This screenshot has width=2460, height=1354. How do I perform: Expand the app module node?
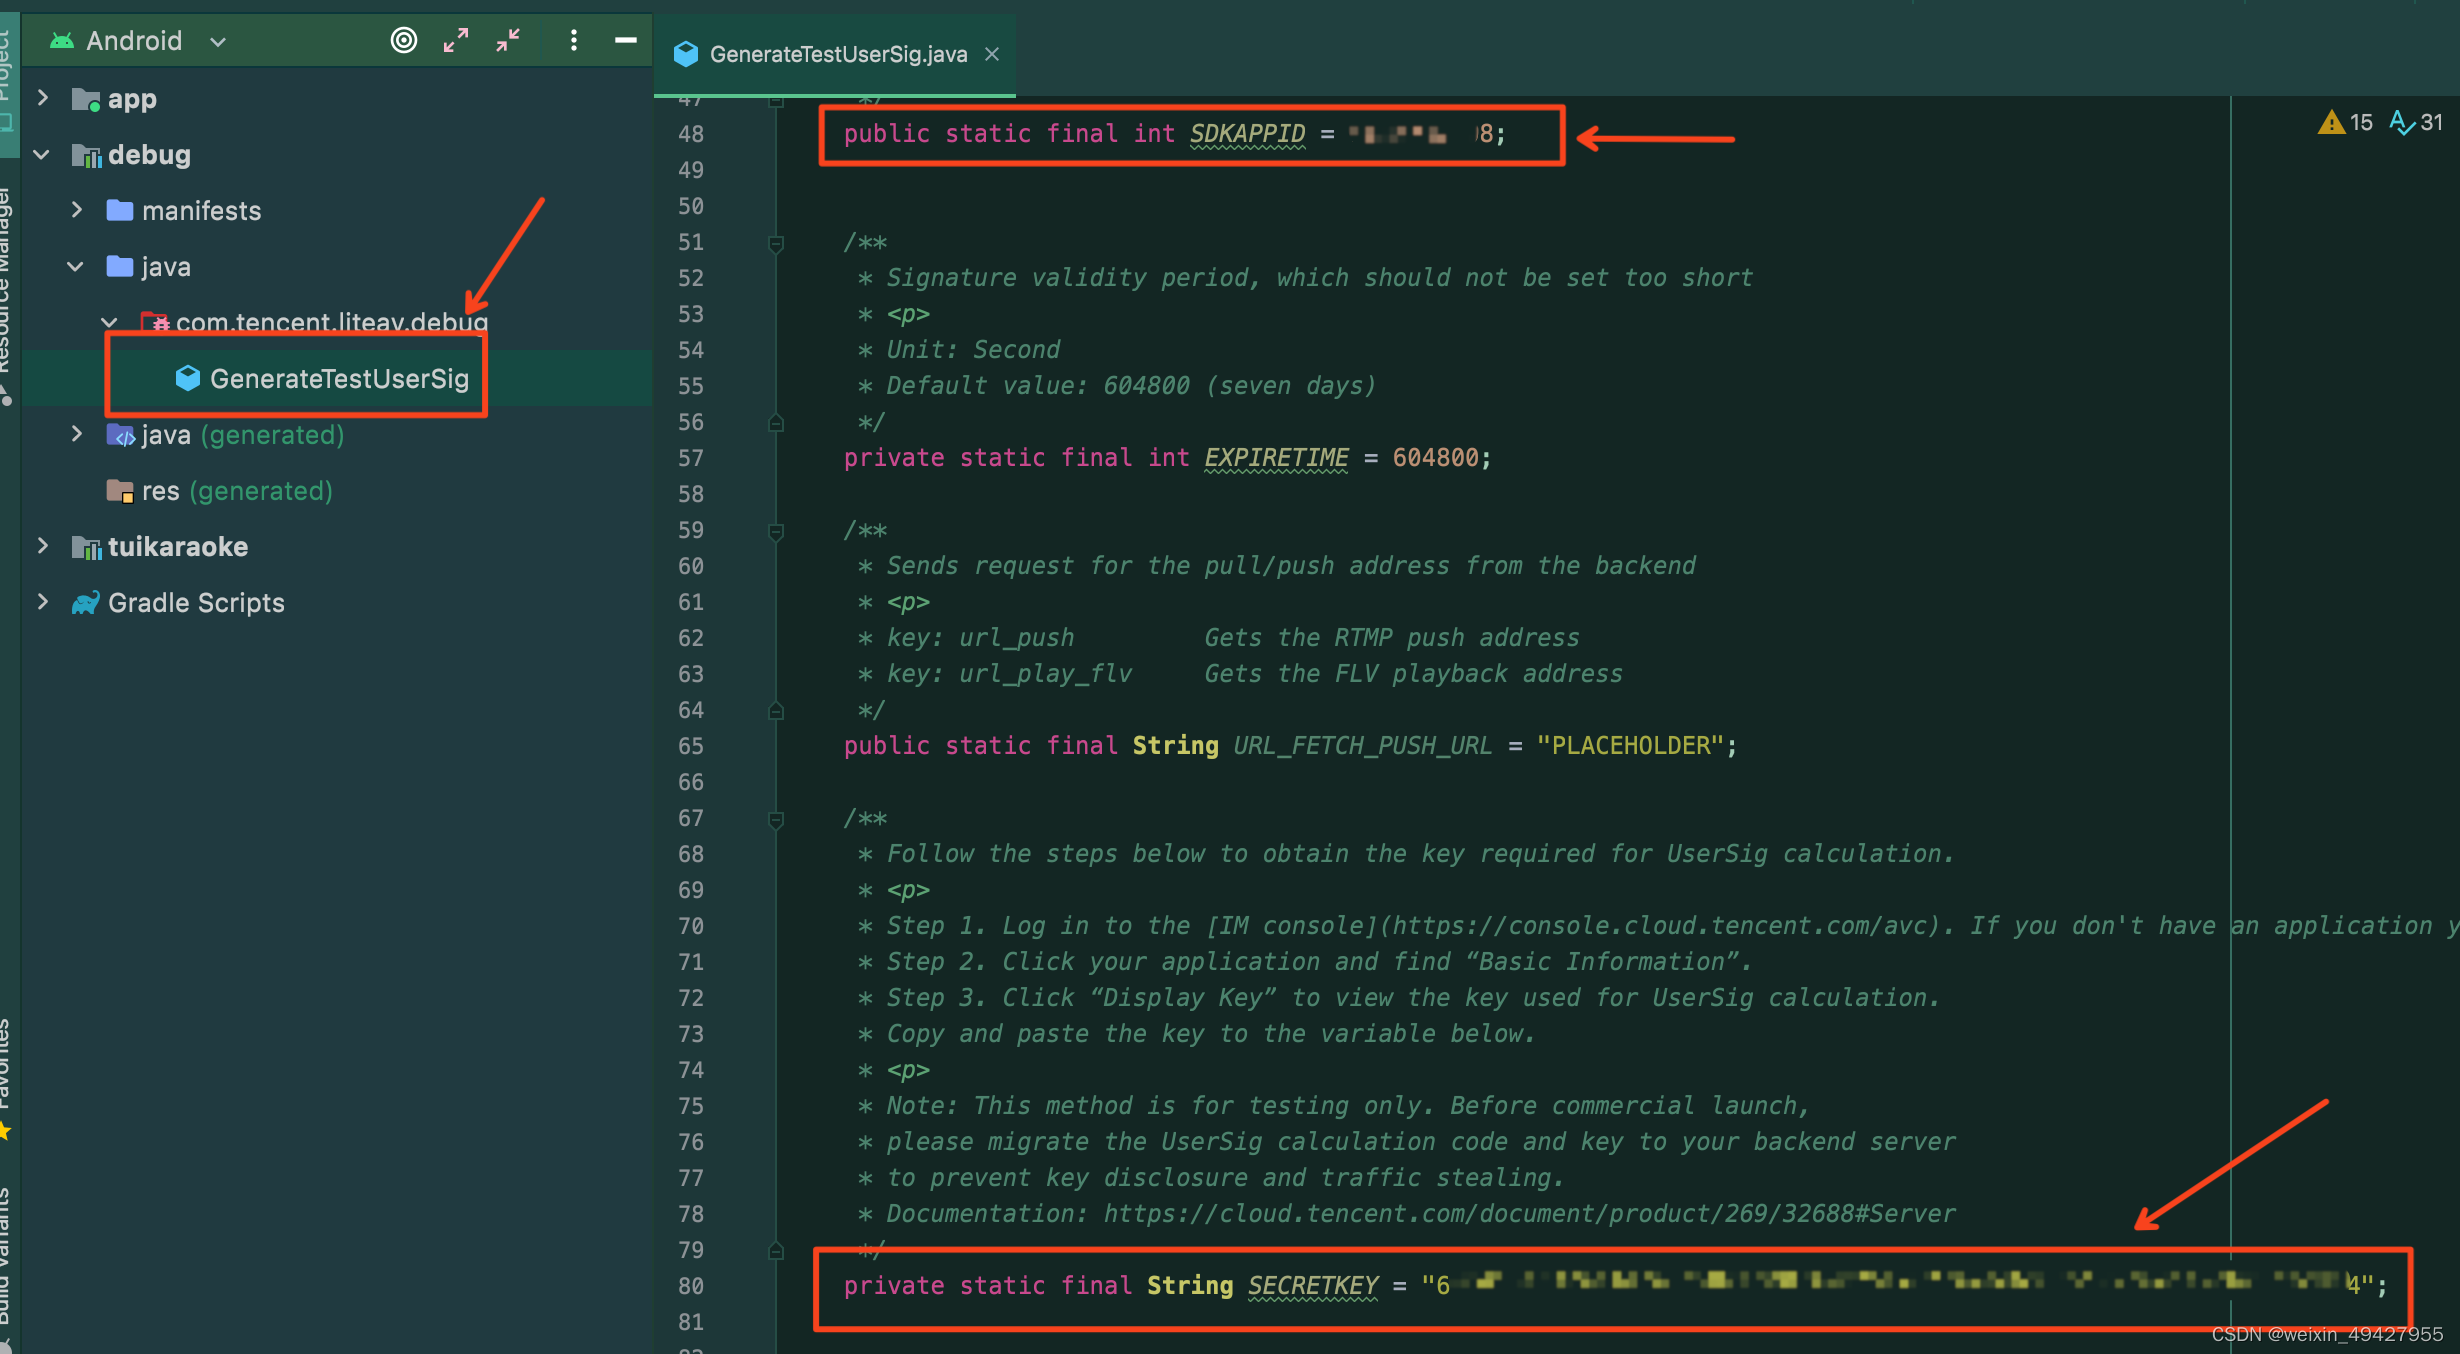point(43,98)
